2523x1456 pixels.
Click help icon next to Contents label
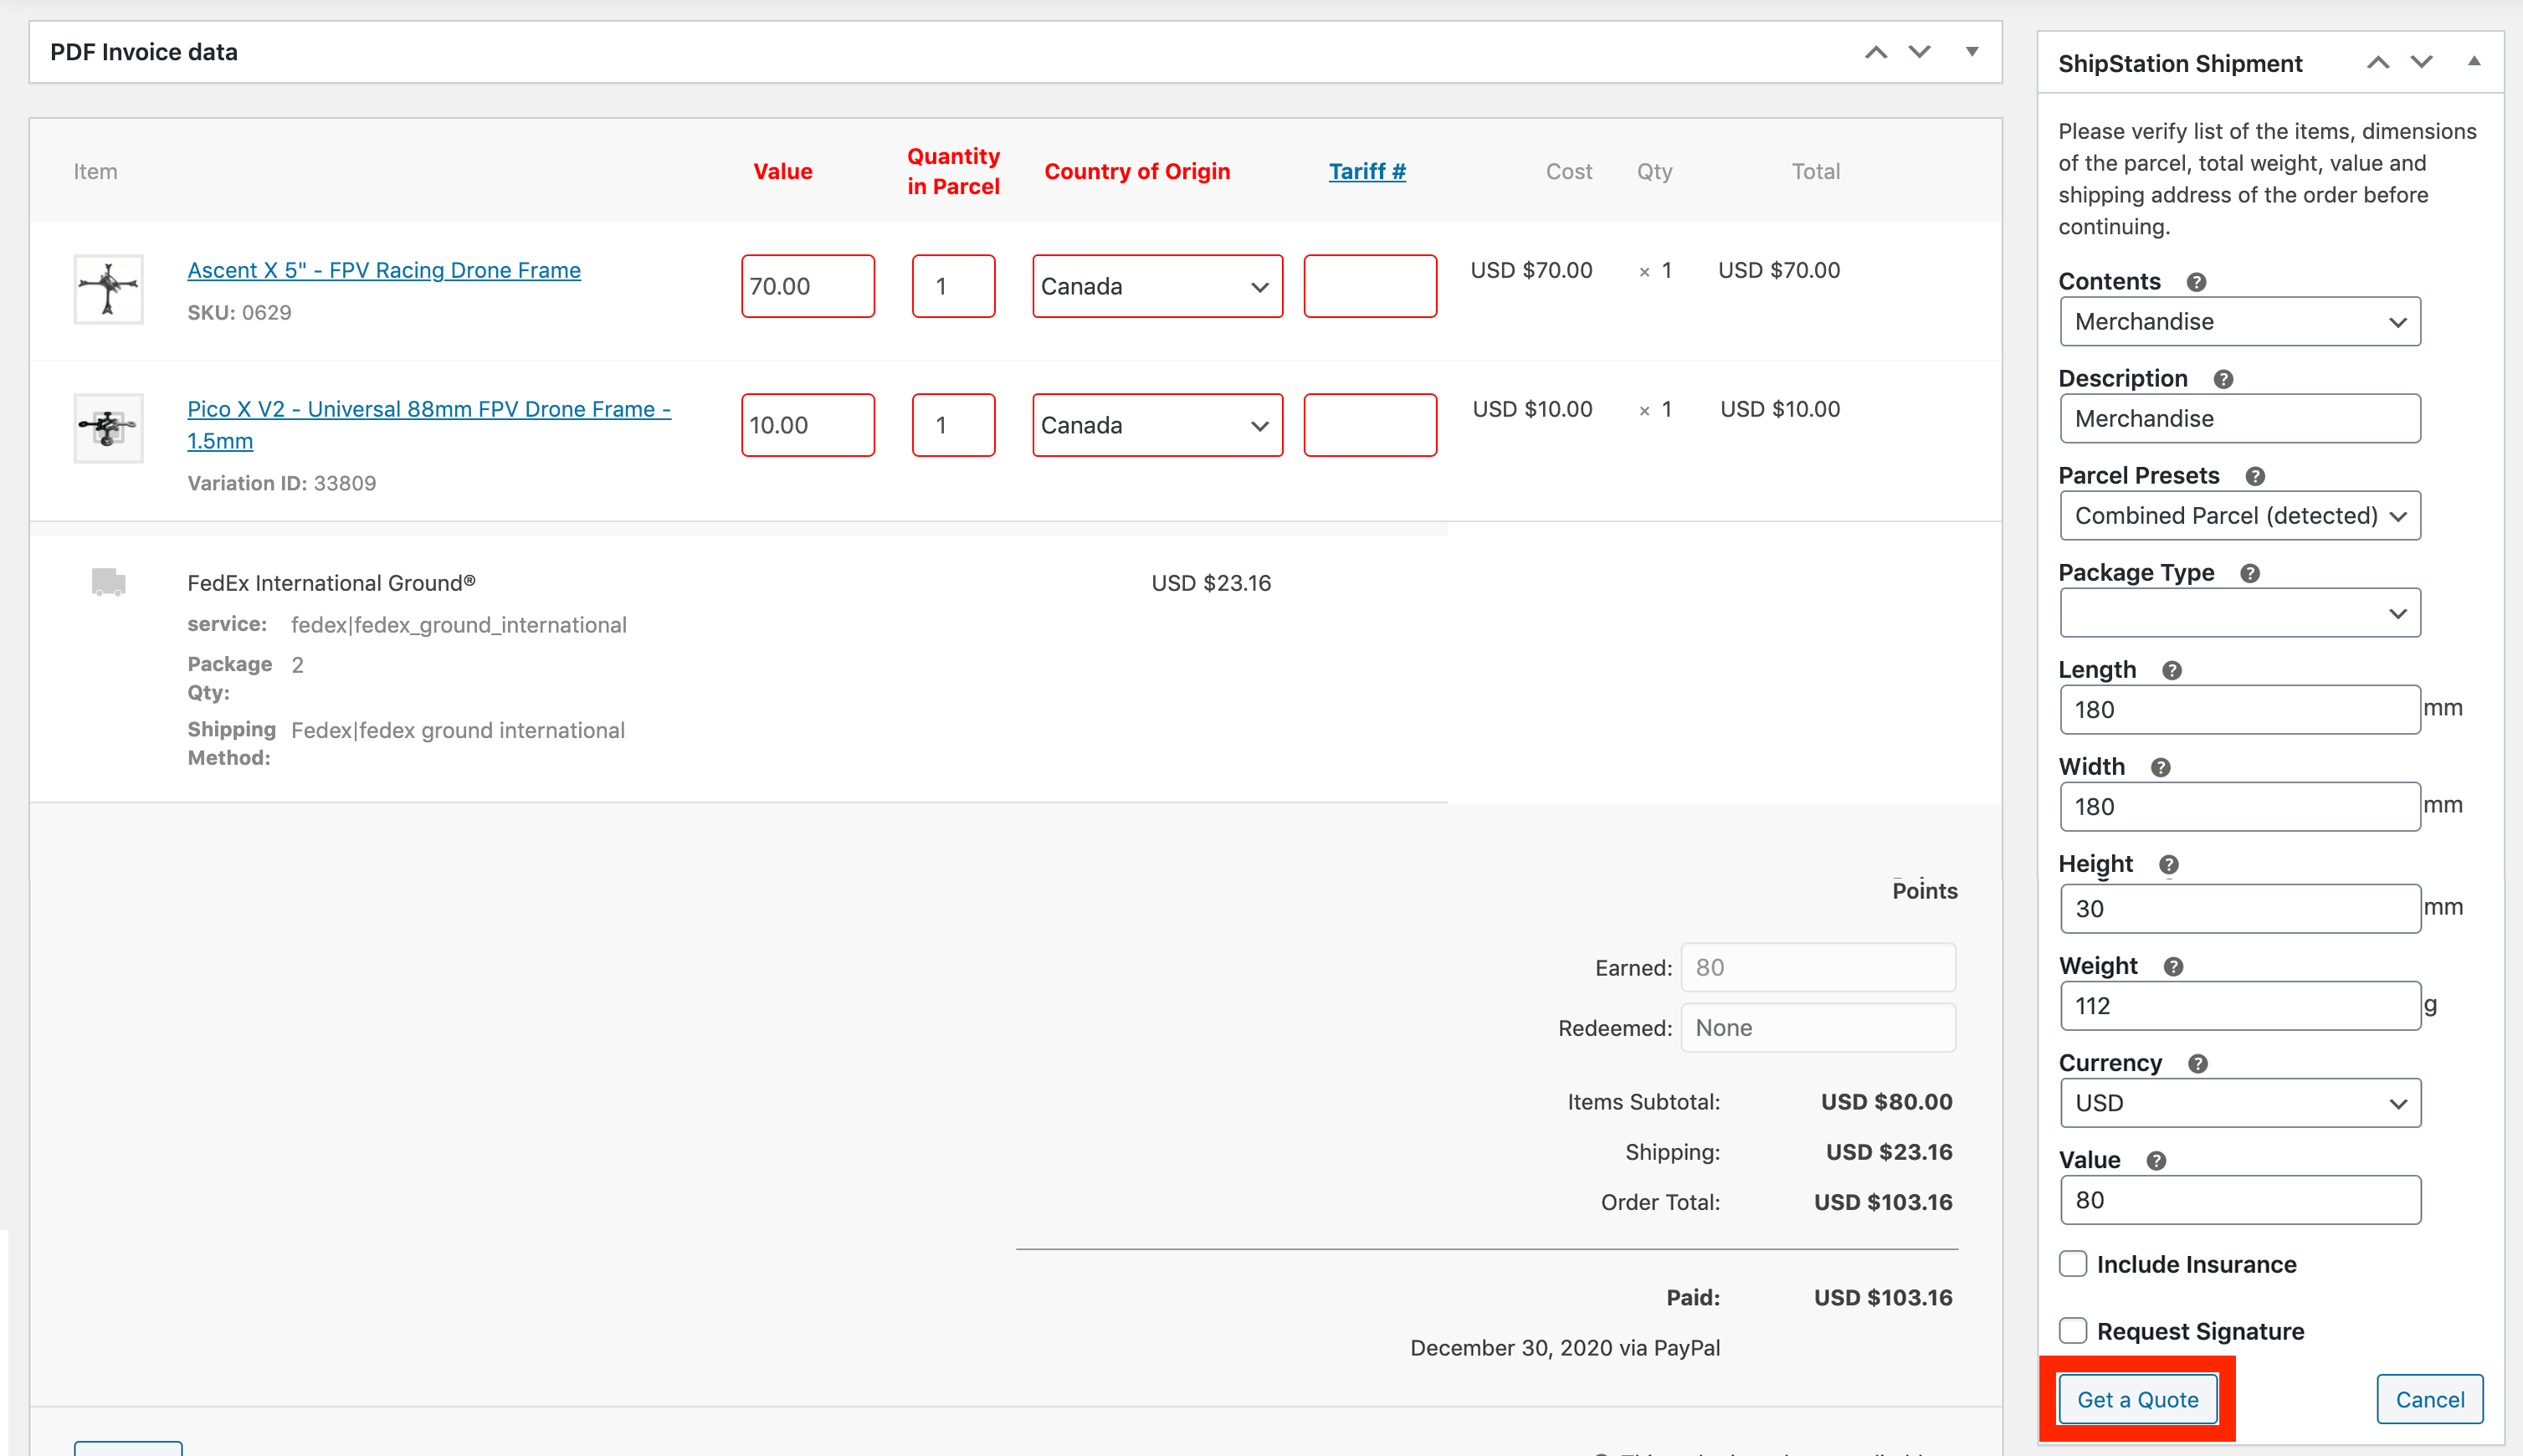pos(2196,282)
